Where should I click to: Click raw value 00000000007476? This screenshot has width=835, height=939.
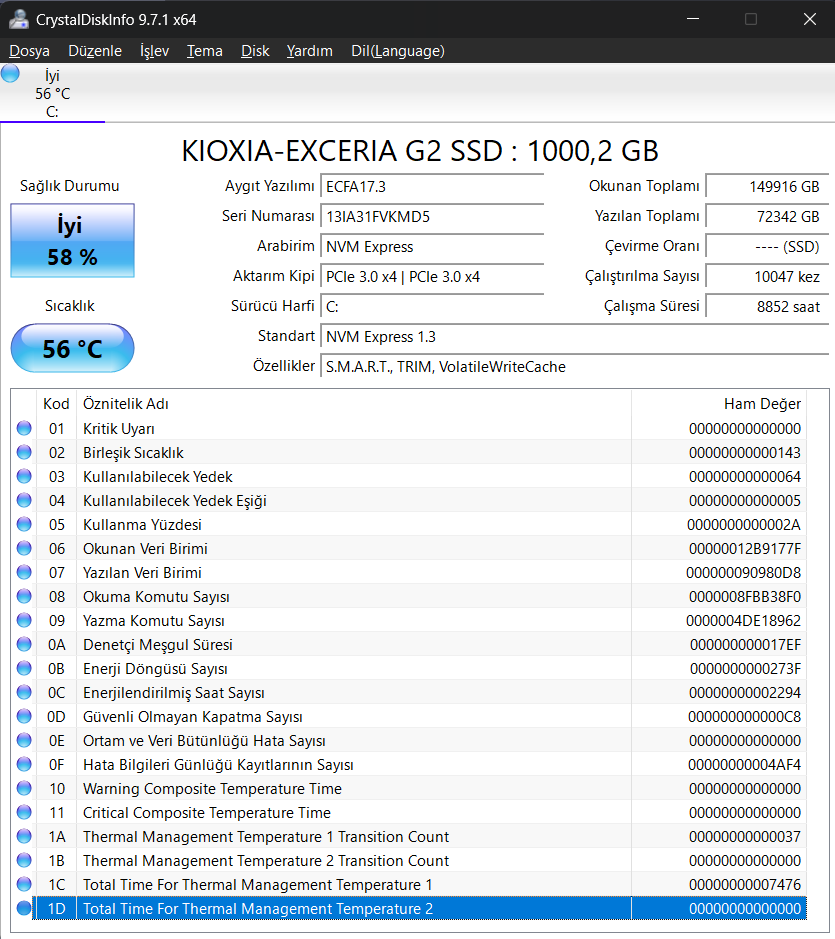[745, 885]
